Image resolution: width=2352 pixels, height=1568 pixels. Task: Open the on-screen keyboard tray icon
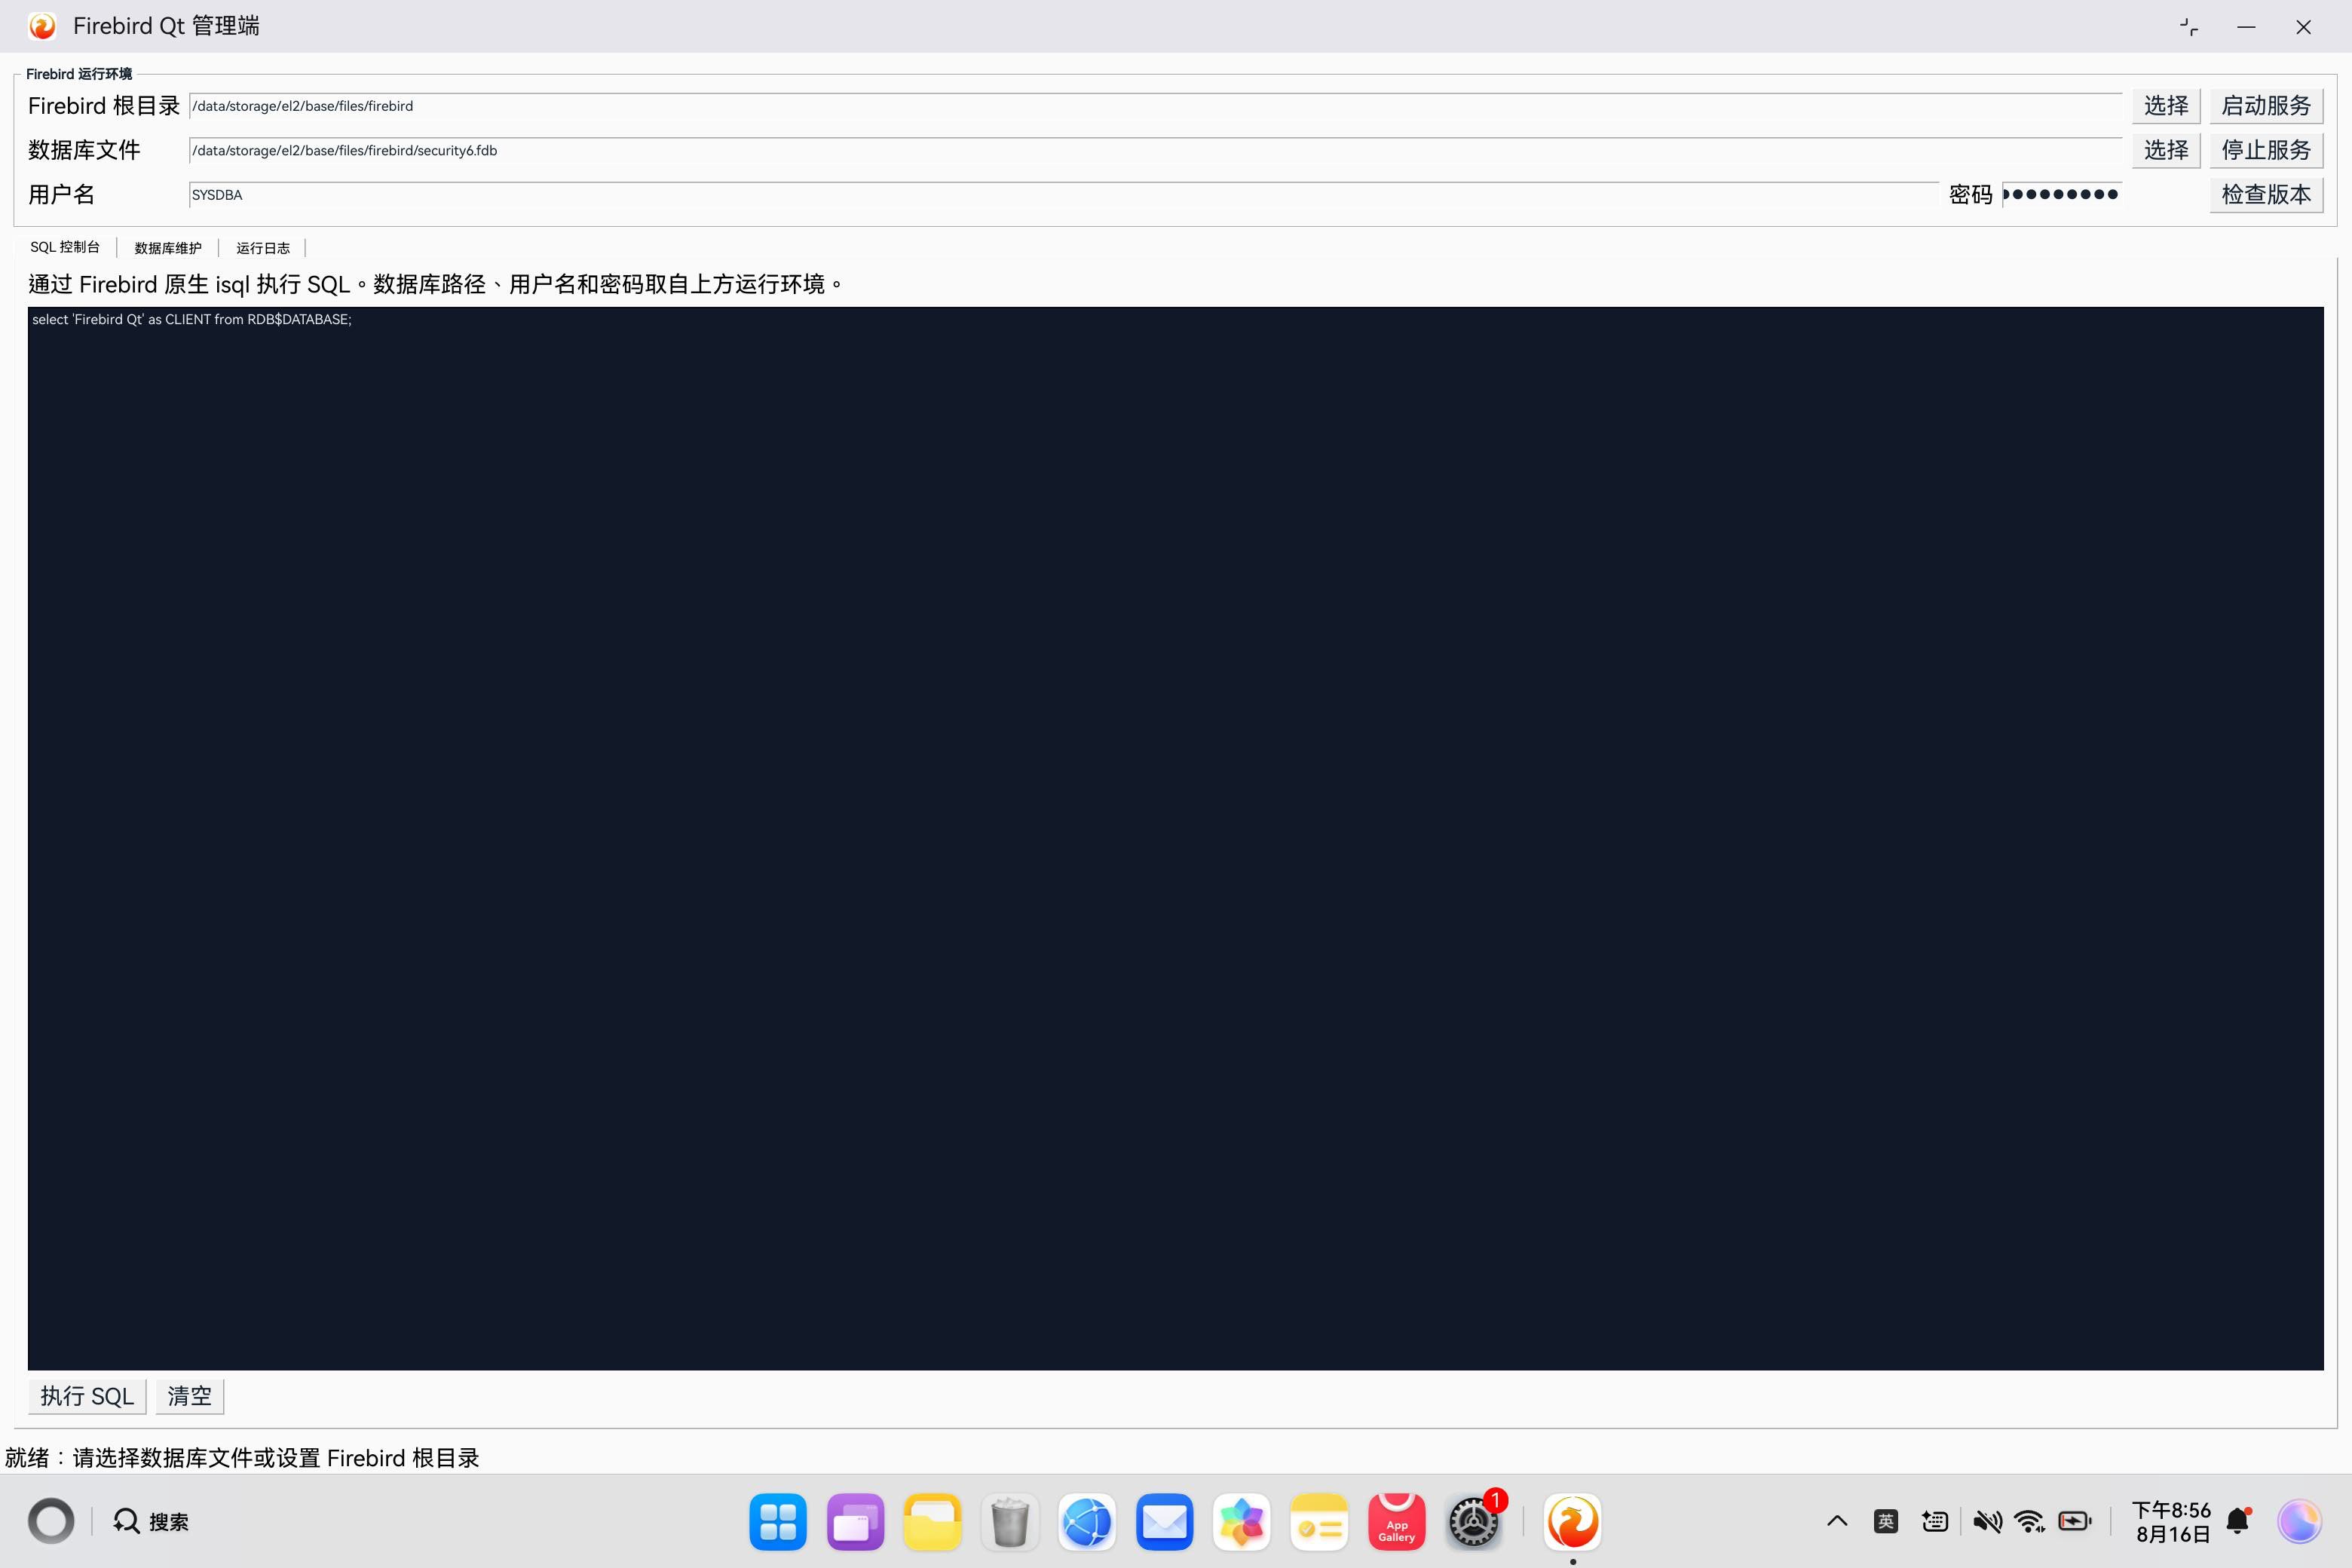click(x=1935, y=1522)
